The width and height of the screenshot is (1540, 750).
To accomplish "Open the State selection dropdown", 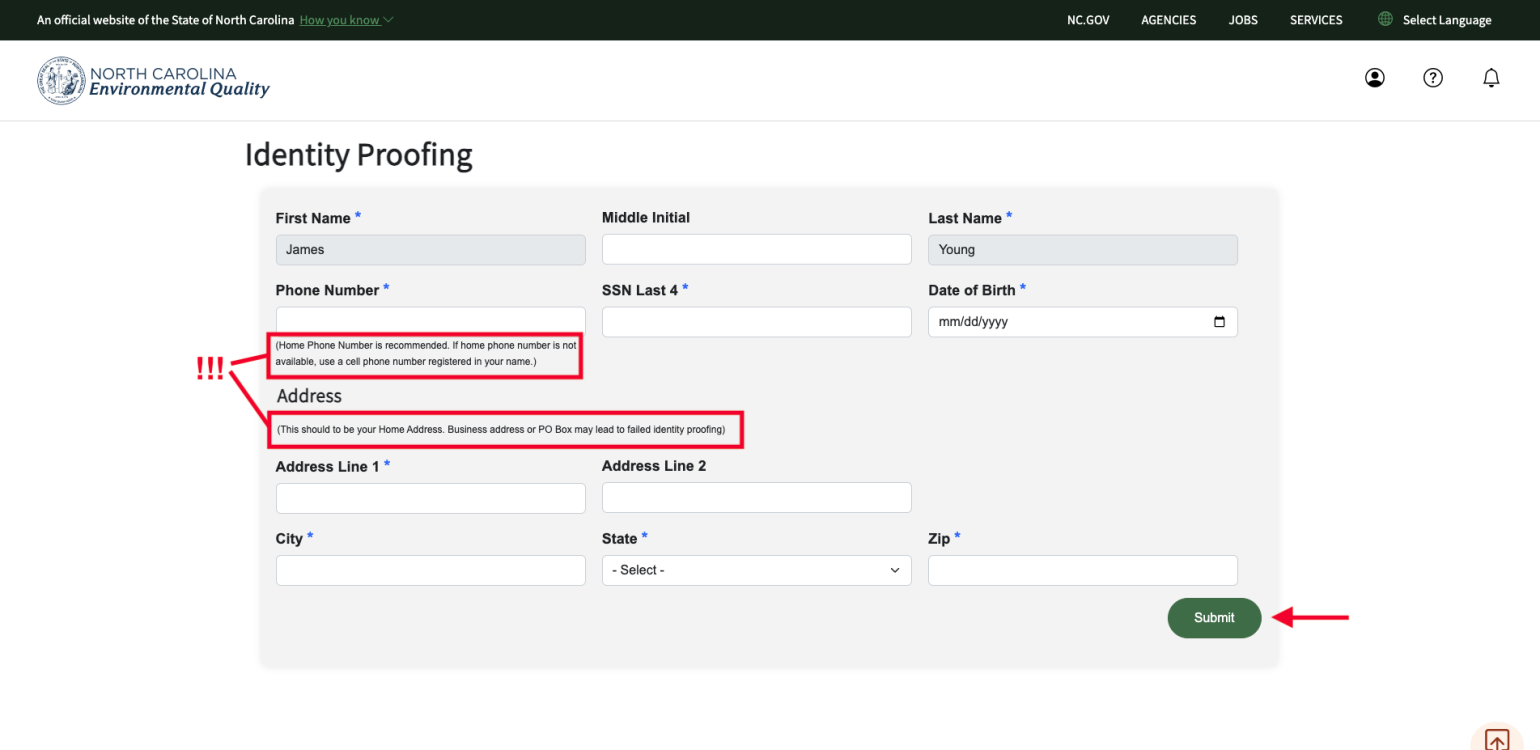I will point(756,570).
